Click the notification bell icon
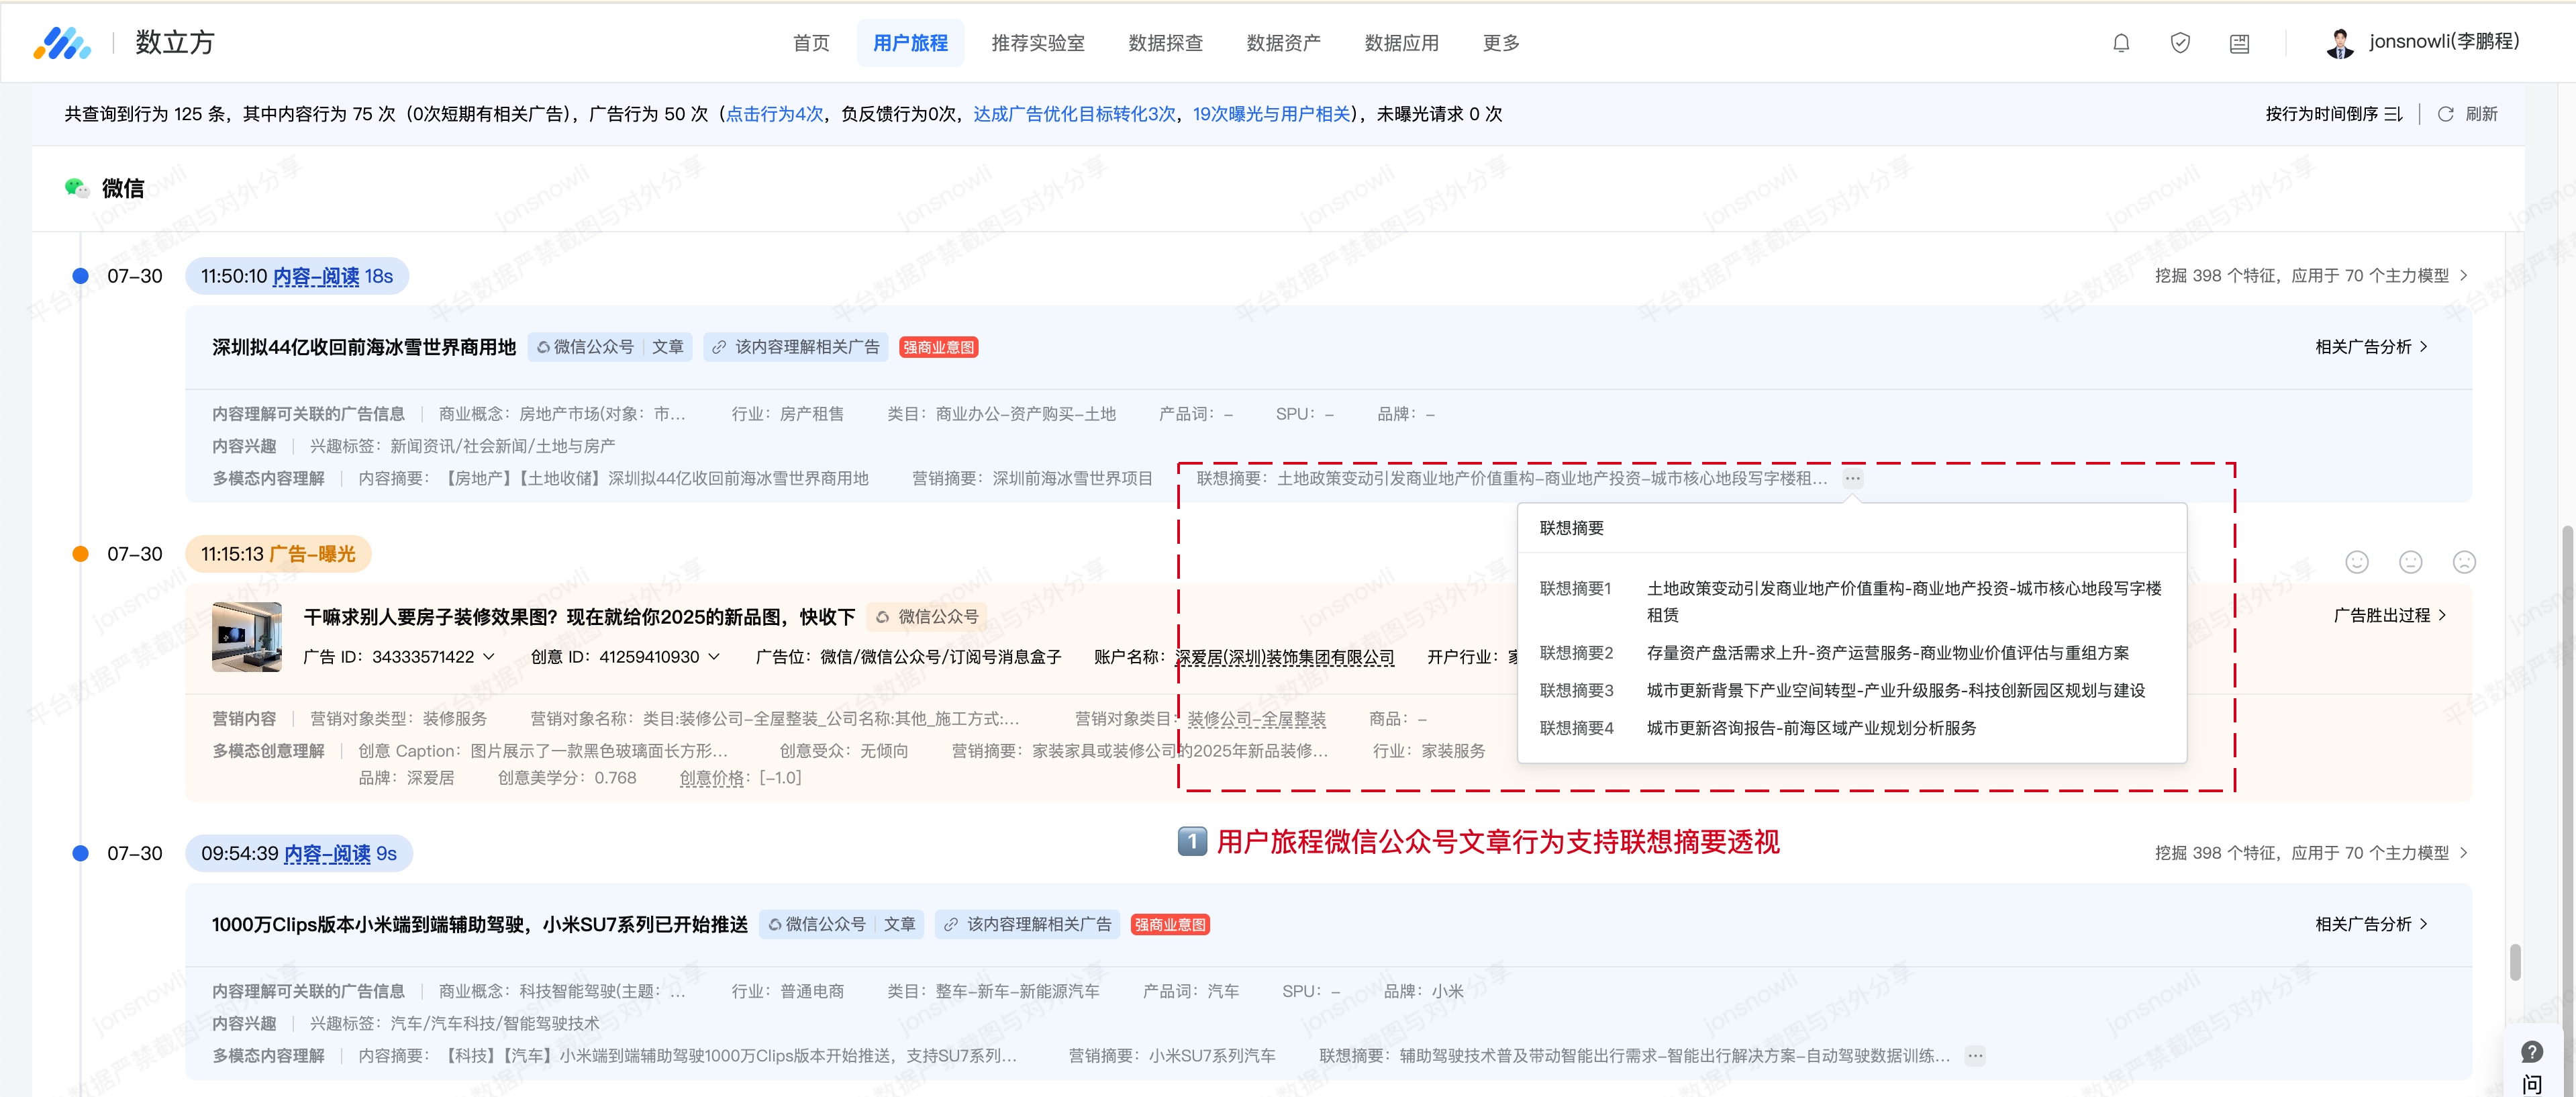Screen dimensions: 2576x1097 [2120, 43]
